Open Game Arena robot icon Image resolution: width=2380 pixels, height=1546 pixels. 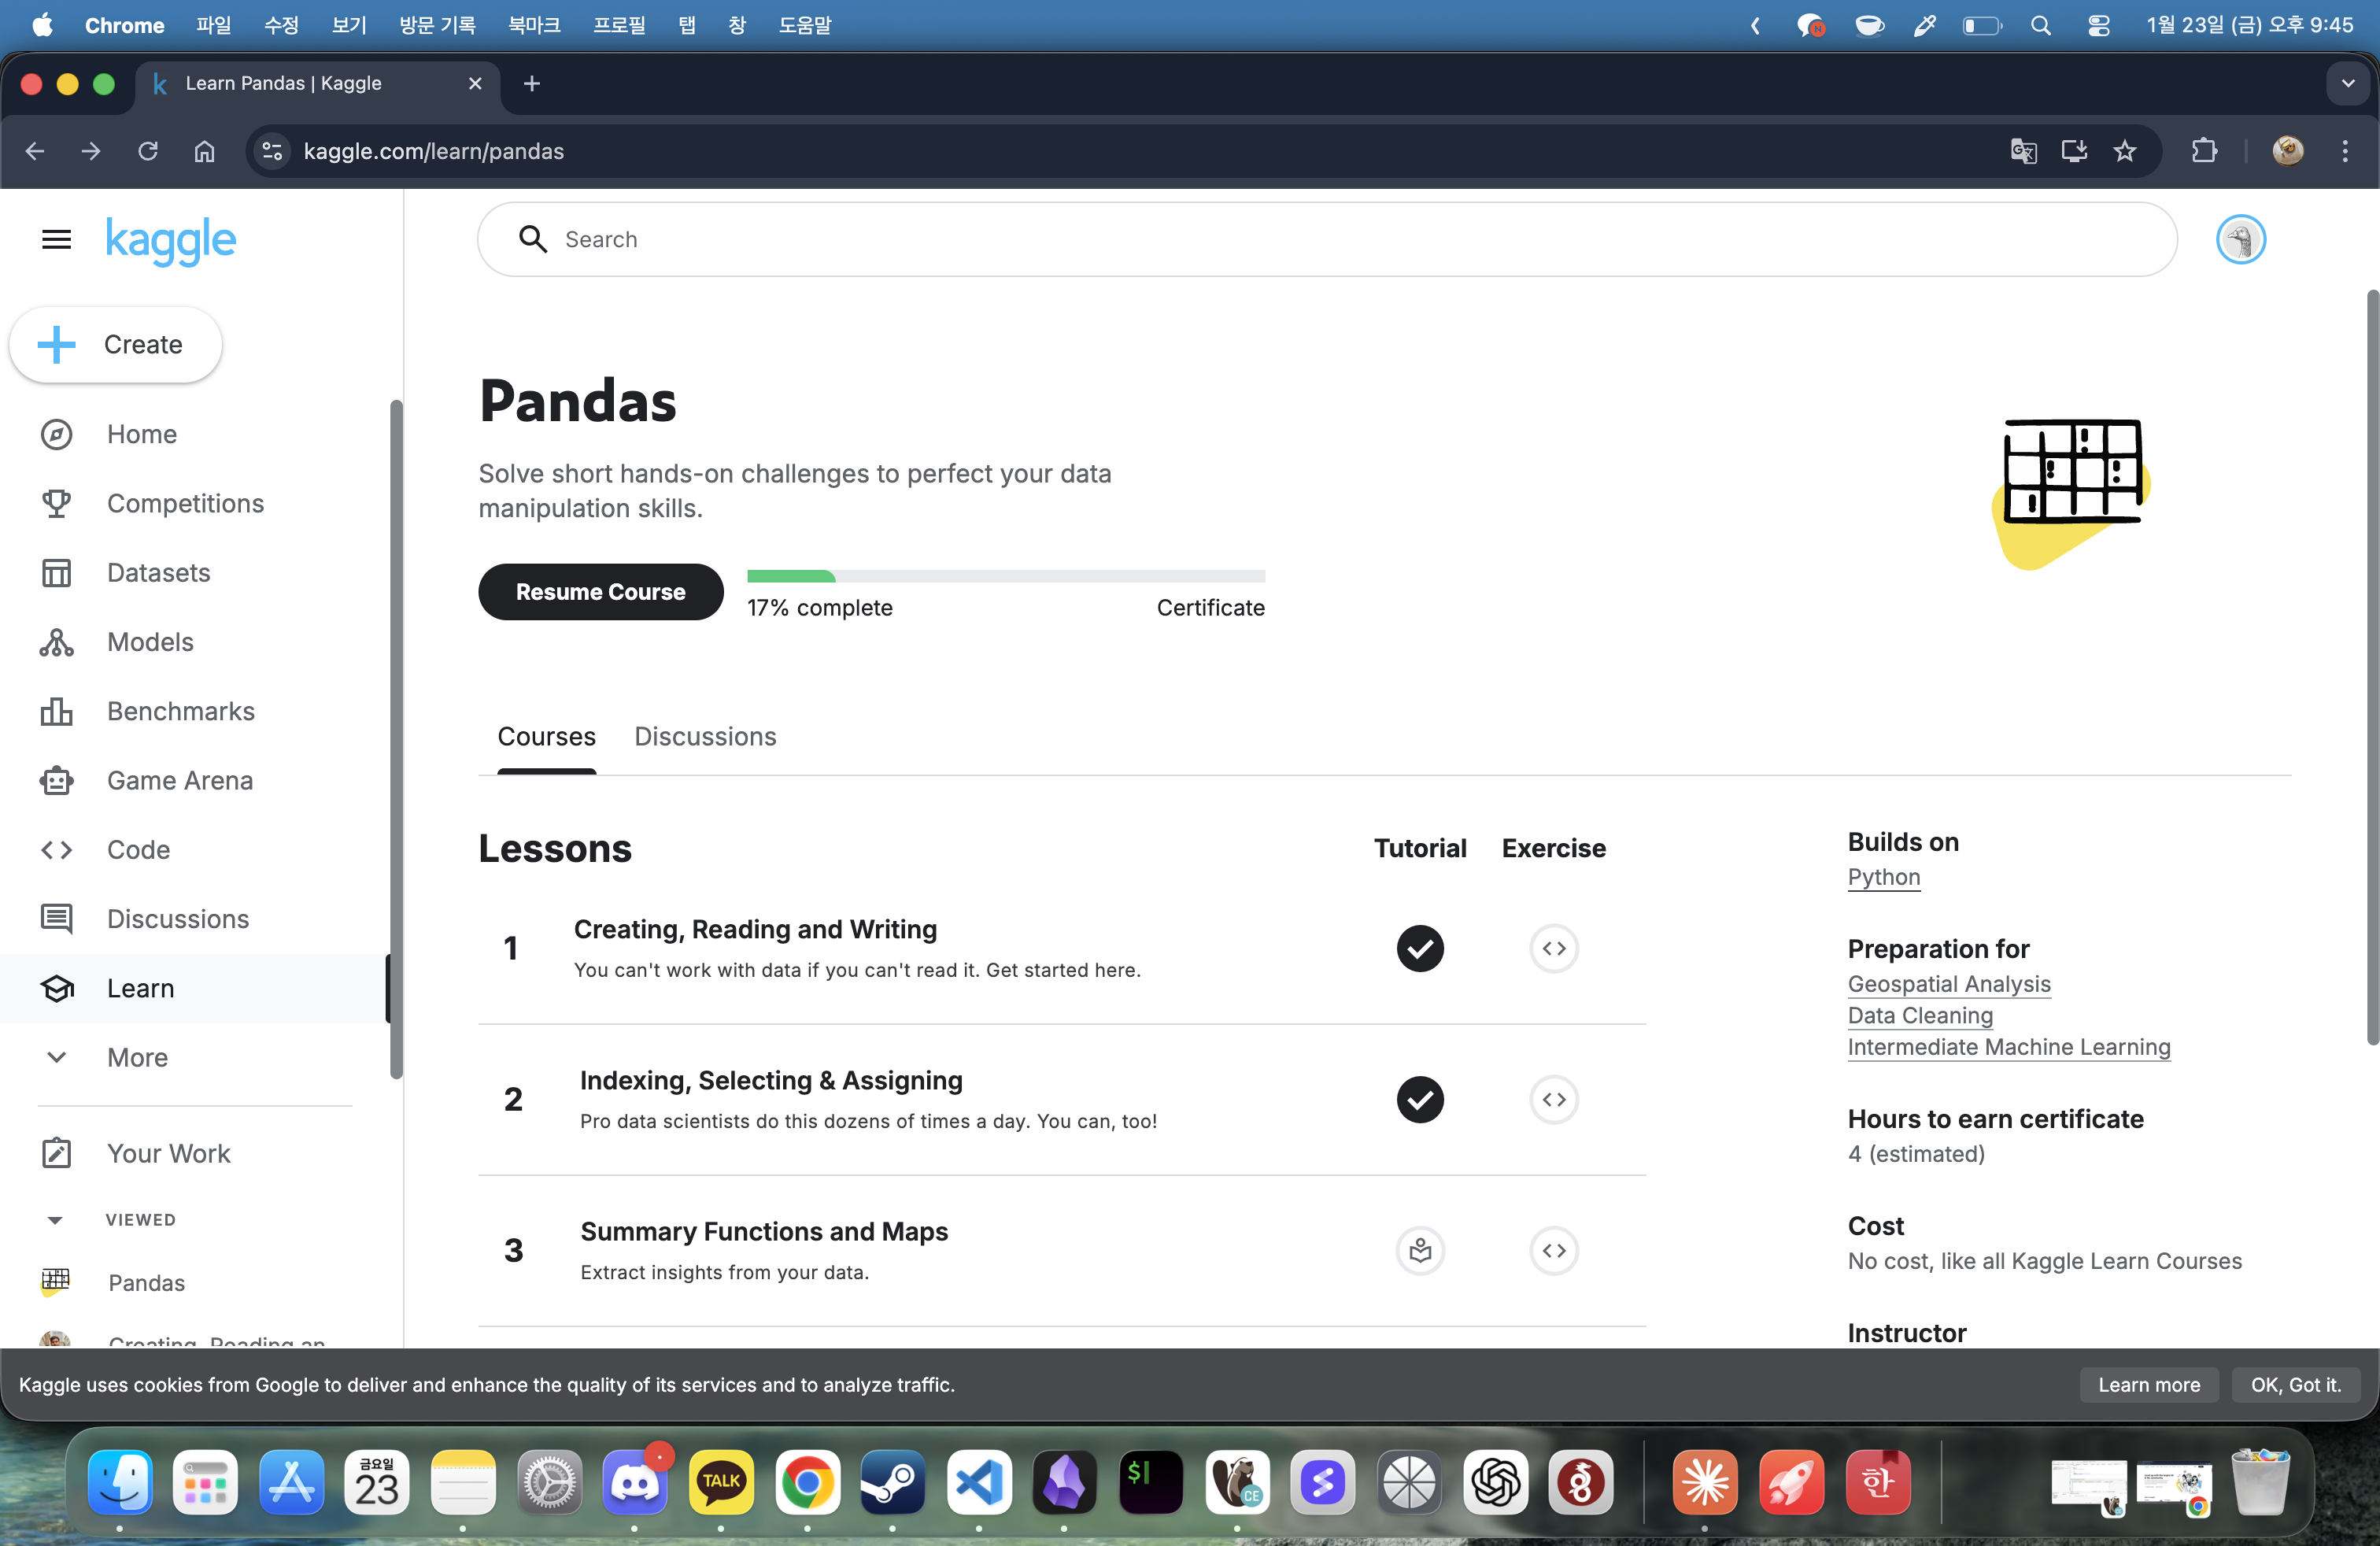click(x=56, y=780)
